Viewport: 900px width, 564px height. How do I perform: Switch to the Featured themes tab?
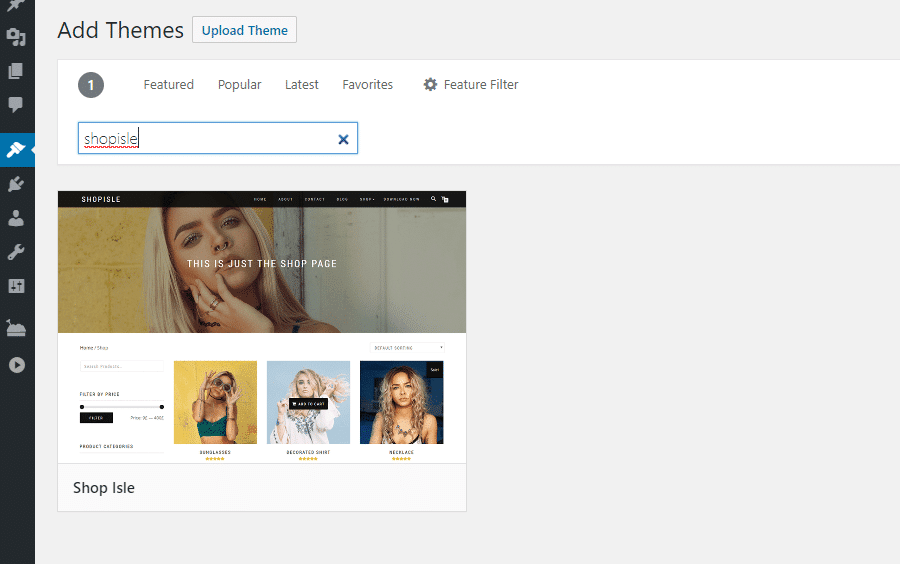pyautogui.click(x=168, y=85)
